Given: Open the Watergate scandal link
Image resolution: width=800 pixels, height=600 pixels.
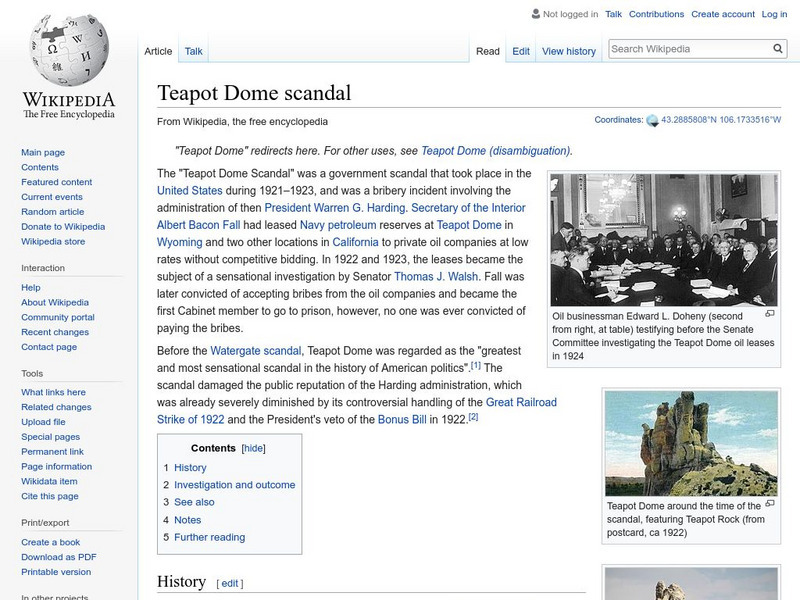Looking at the screenshot, I should click(256, 351).
